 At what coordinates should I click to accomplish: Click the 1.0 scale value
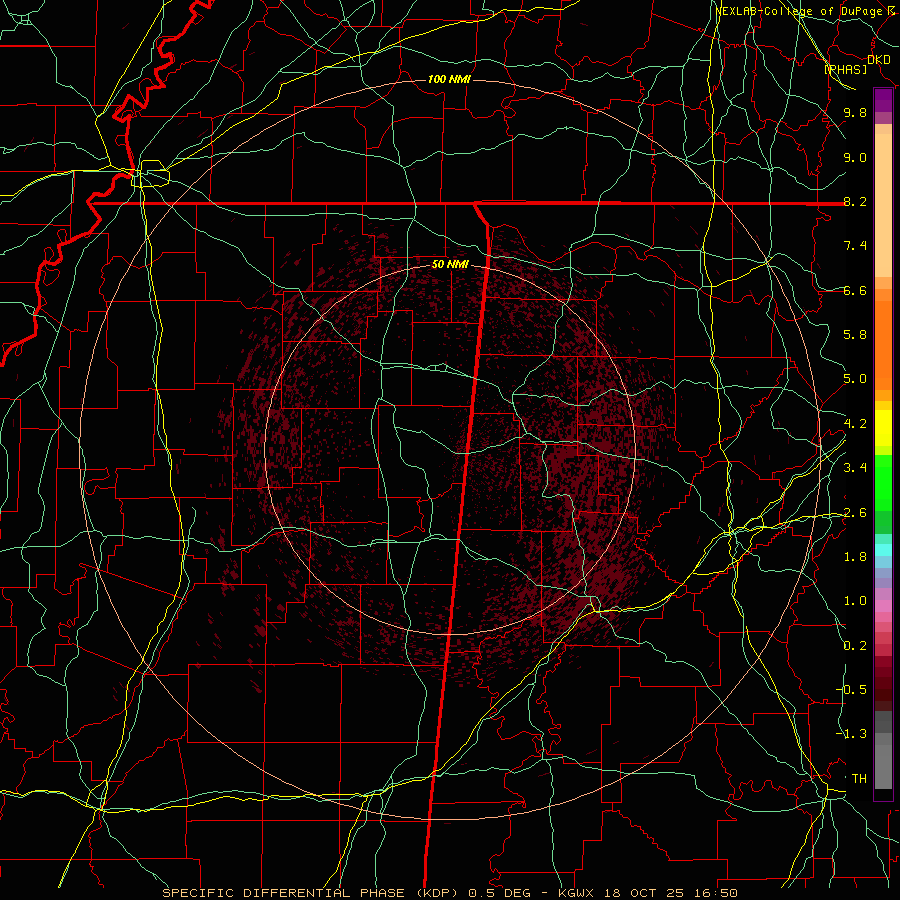click(855, 601)
